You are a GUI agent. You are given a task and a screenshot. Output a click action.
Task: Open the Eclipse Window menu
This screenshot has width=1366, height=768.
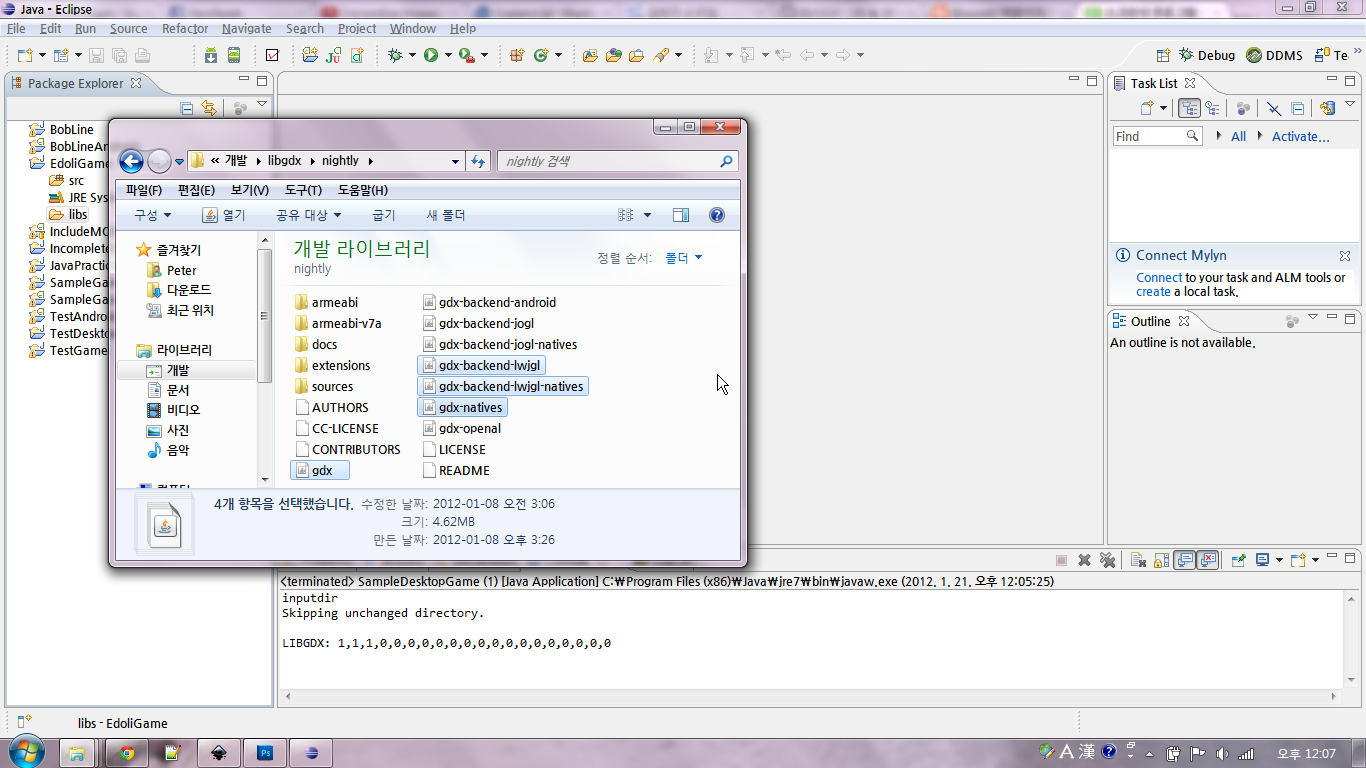click(413, 29)
